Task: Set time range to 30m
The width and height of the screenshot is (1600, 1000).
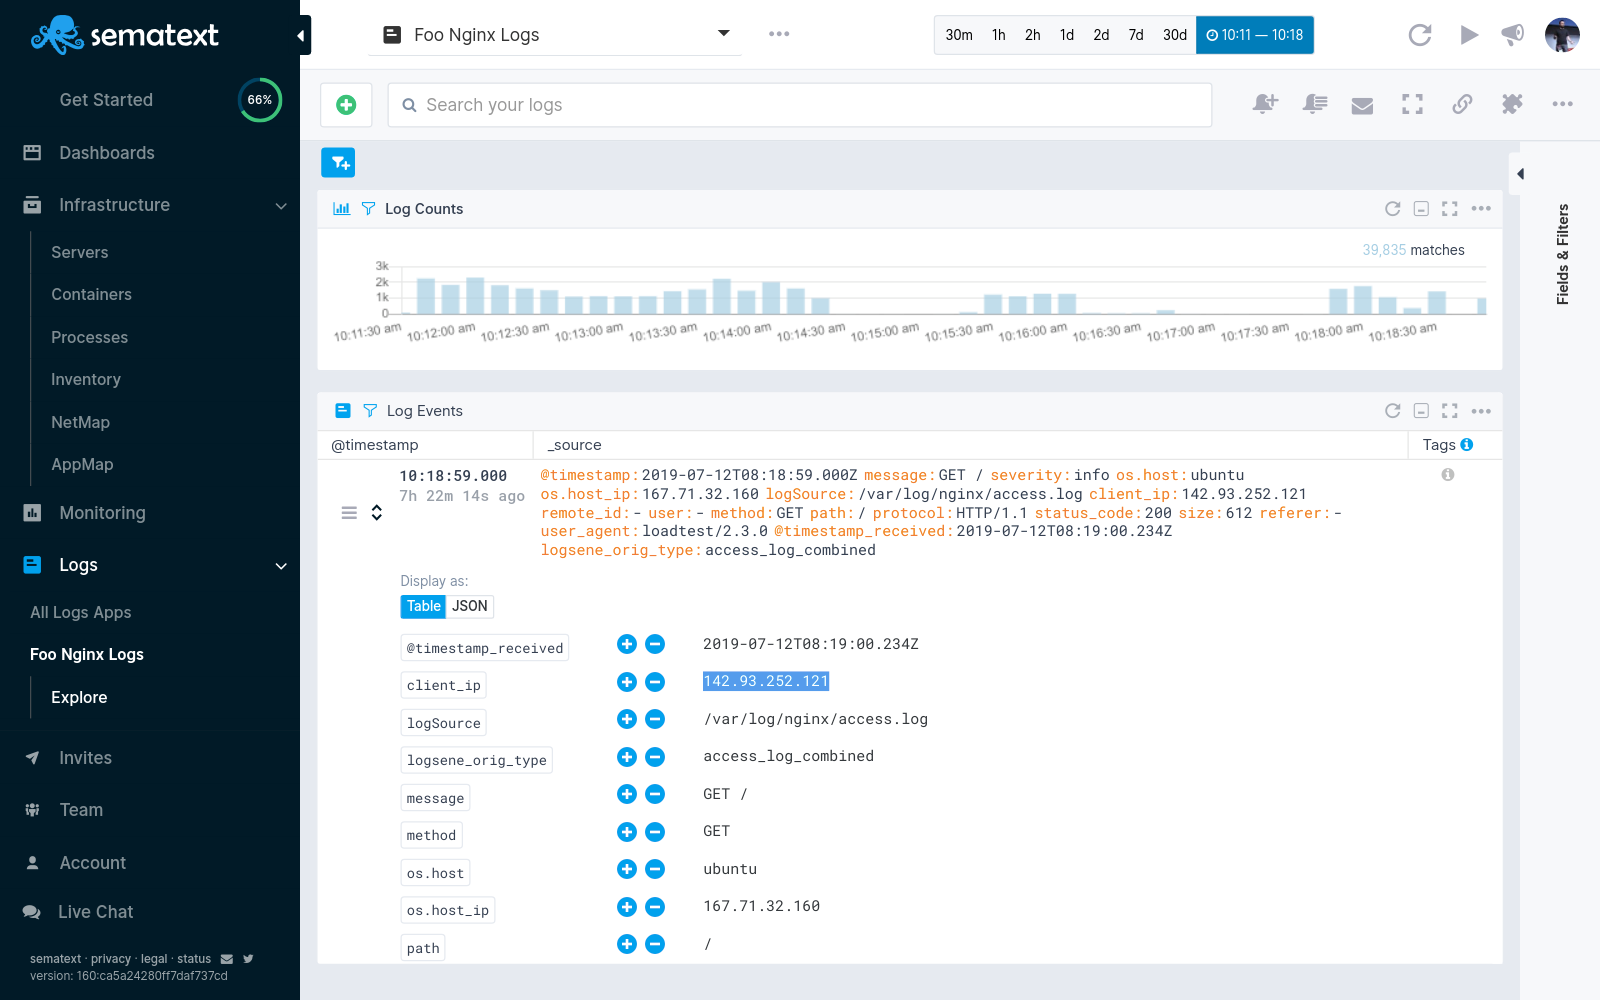Action: 959,35
